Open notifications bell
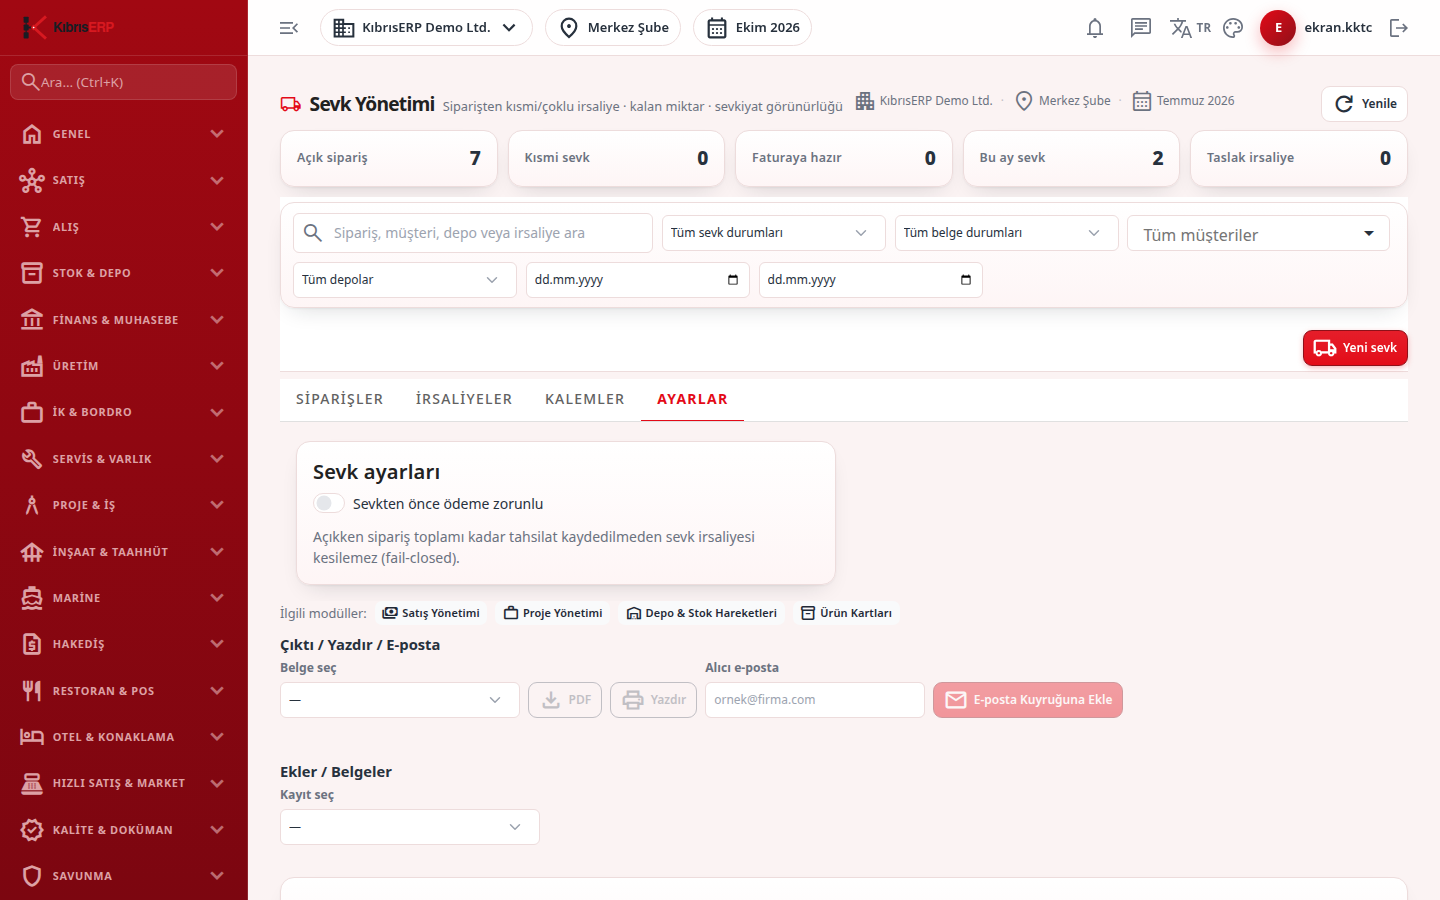Image resolution: width=1440 pixels, height=900 pixels. coord(1095,28)
